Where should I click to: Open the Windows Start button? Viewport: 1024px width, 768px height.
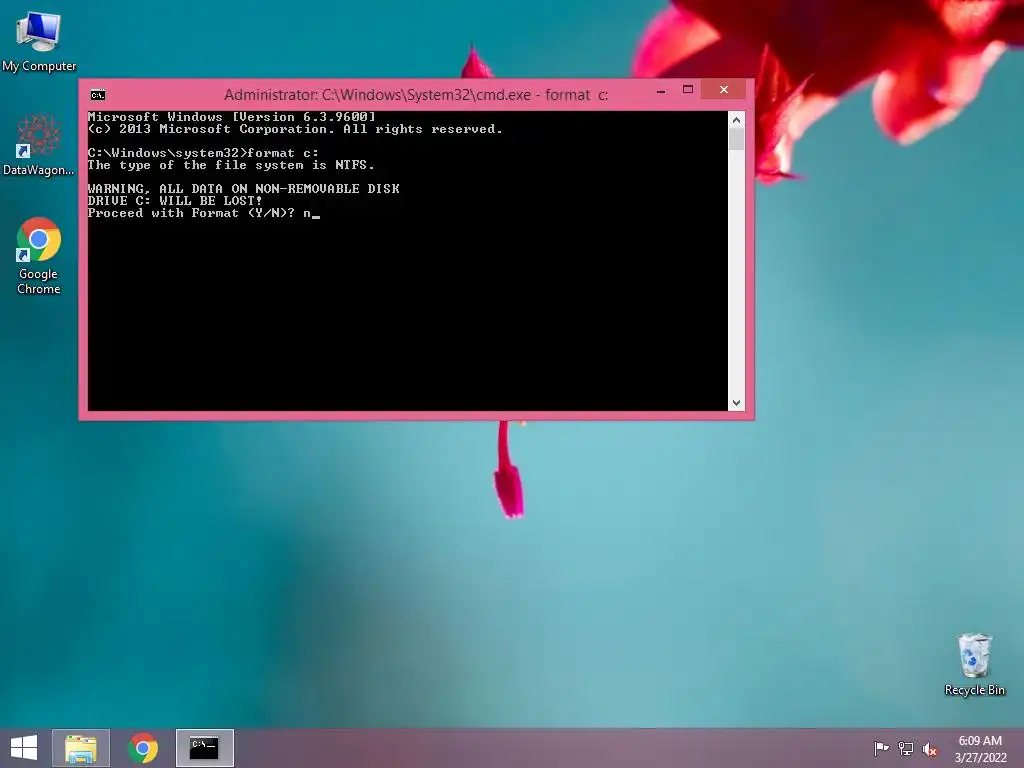(24, 748)
